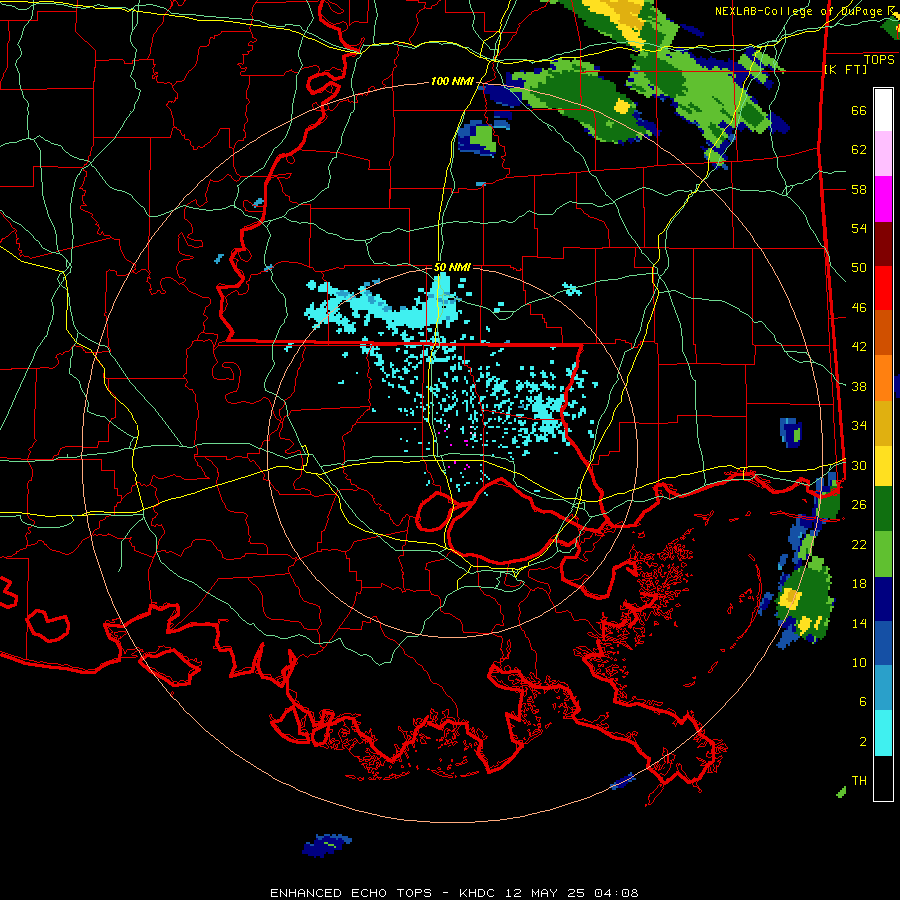The height and width of the screenshot is (900, 900).
Task: Click the white swatch in the tops legend
Action: [x=883, y=110]
